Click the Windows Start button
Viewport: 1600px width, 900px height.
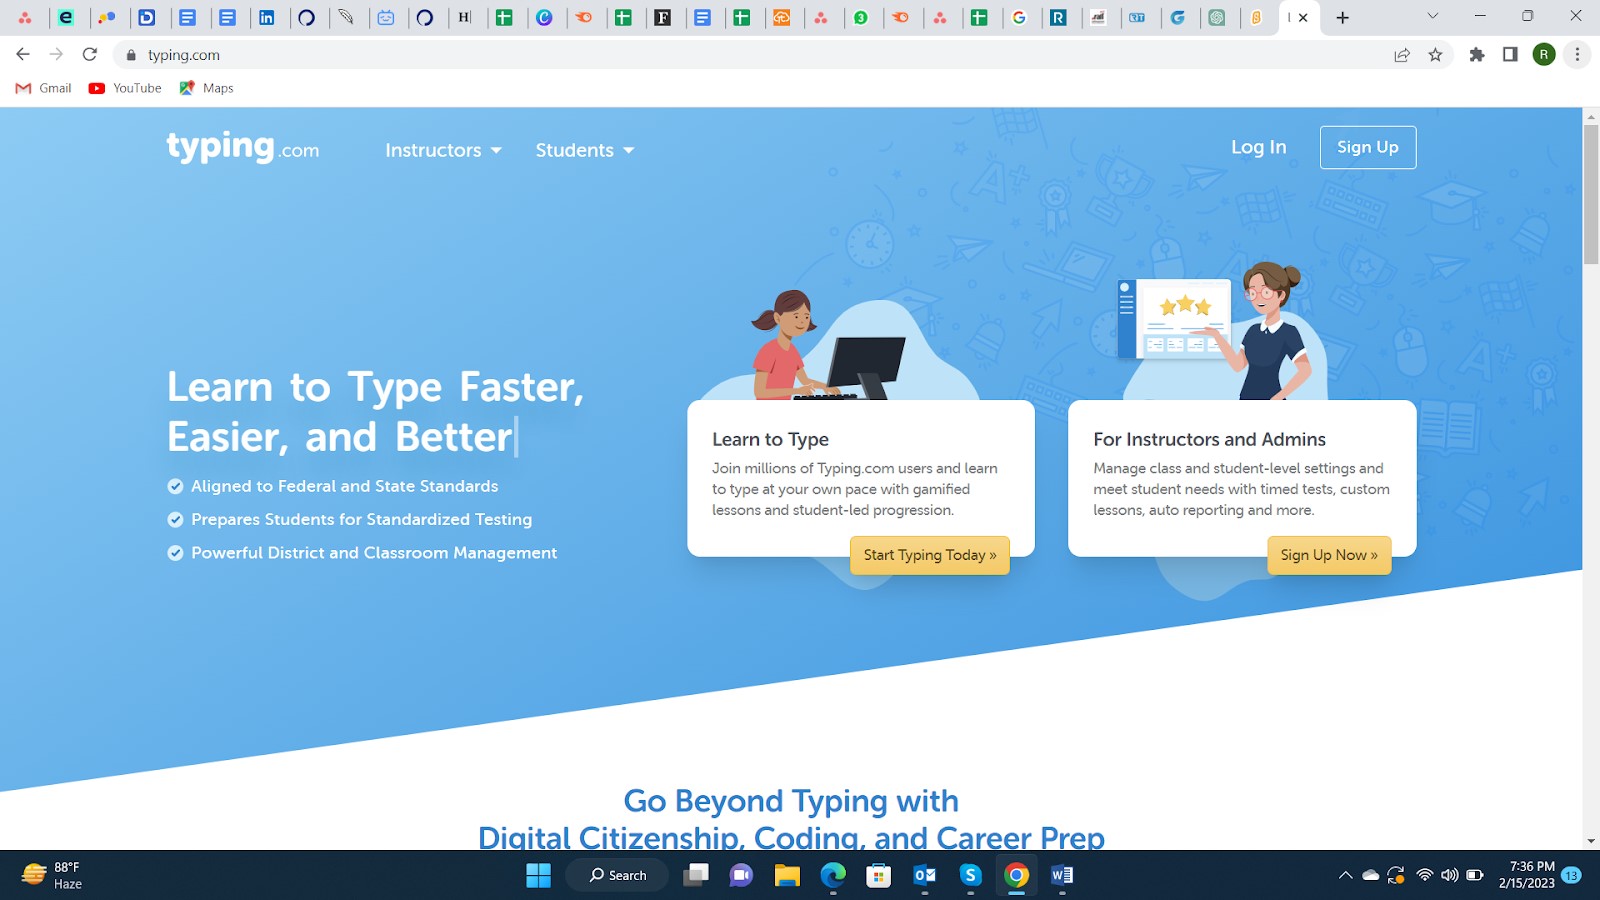click(x=538, y=875)
